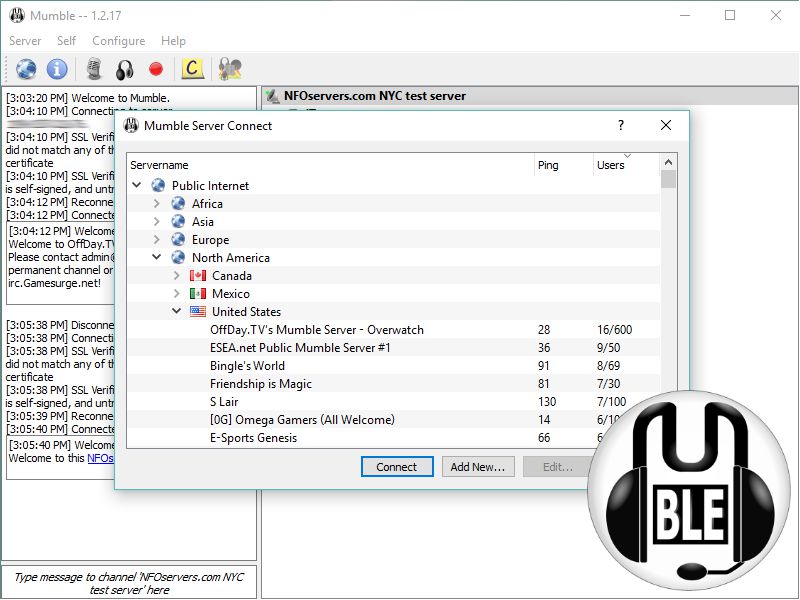
Task: Click the Mumble logo in main title bar
Action: click(x=17, y=15)
